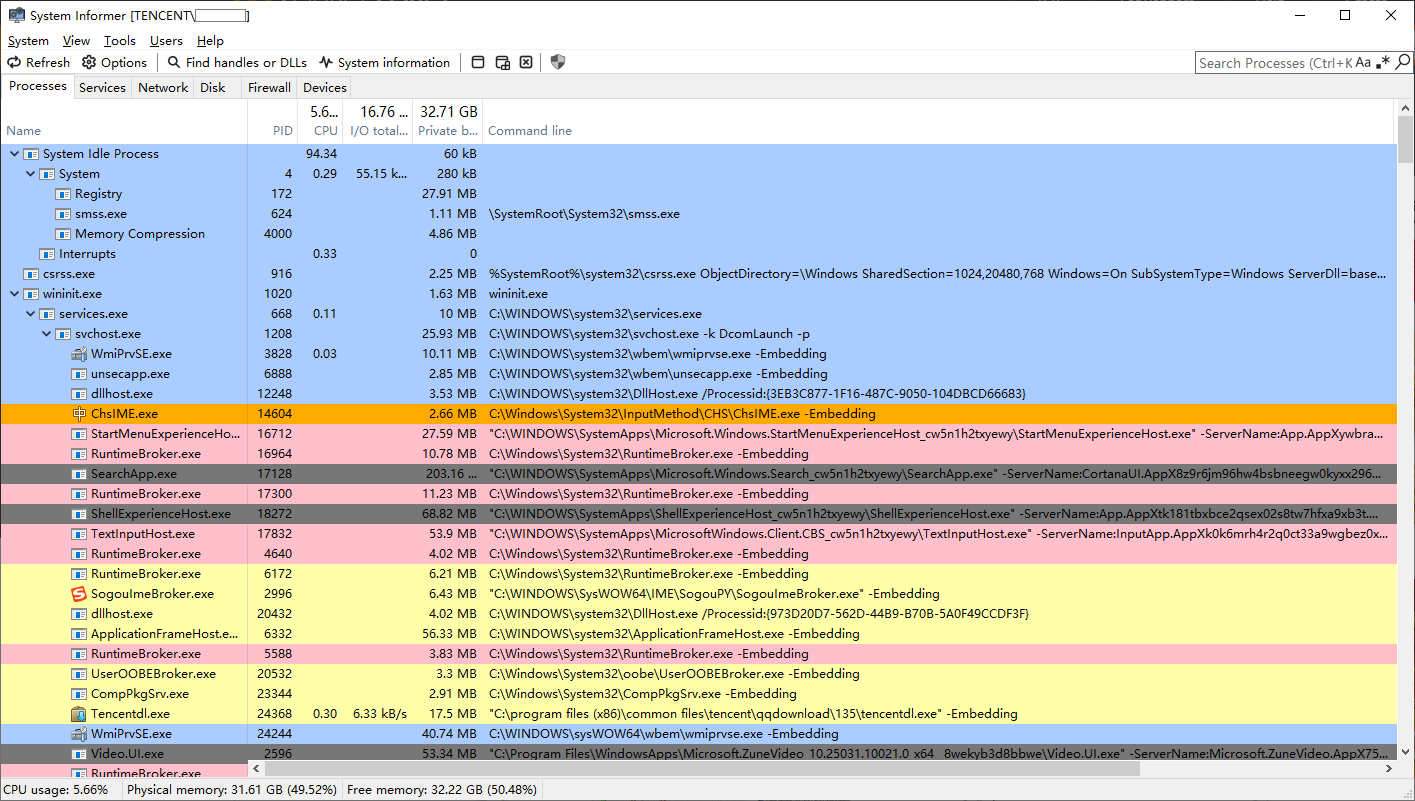Sort by the CPU column header

[320, 121]
